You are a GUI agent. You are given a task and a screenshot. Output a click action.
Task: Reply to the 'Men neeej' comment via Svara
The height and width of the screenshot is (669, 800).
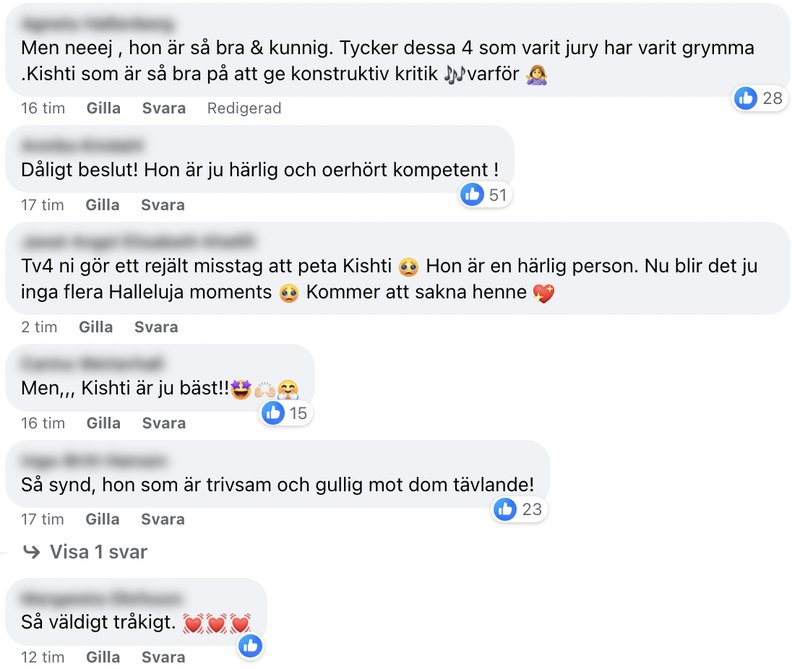coord(164,108)
